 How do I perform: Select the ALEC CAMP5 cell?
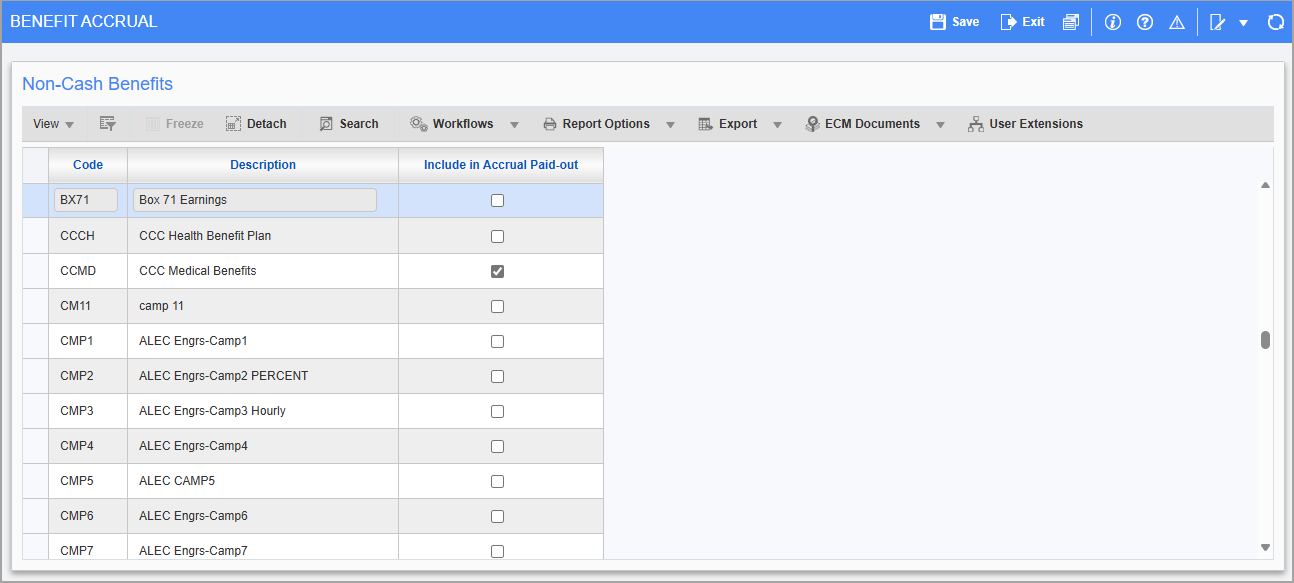pyautogui.click(x=263, y=481)
